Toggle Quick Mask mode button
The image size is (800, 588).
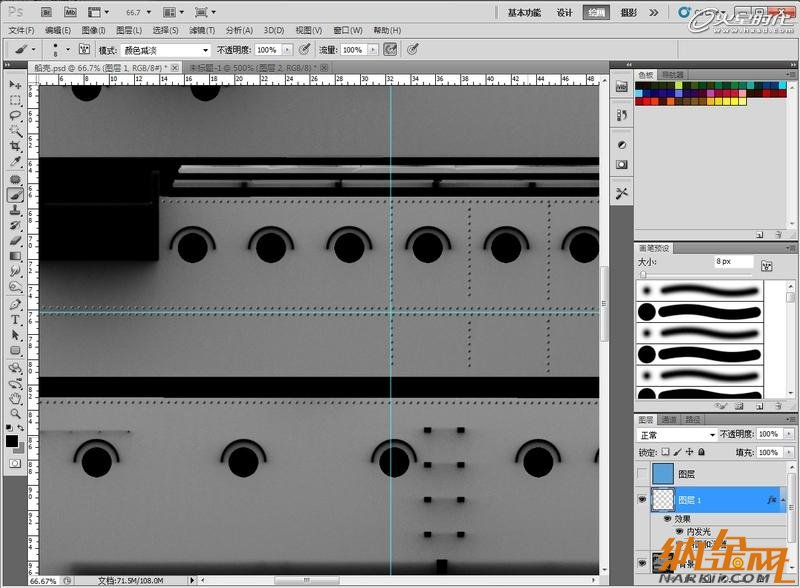click(x=15, y=463)
